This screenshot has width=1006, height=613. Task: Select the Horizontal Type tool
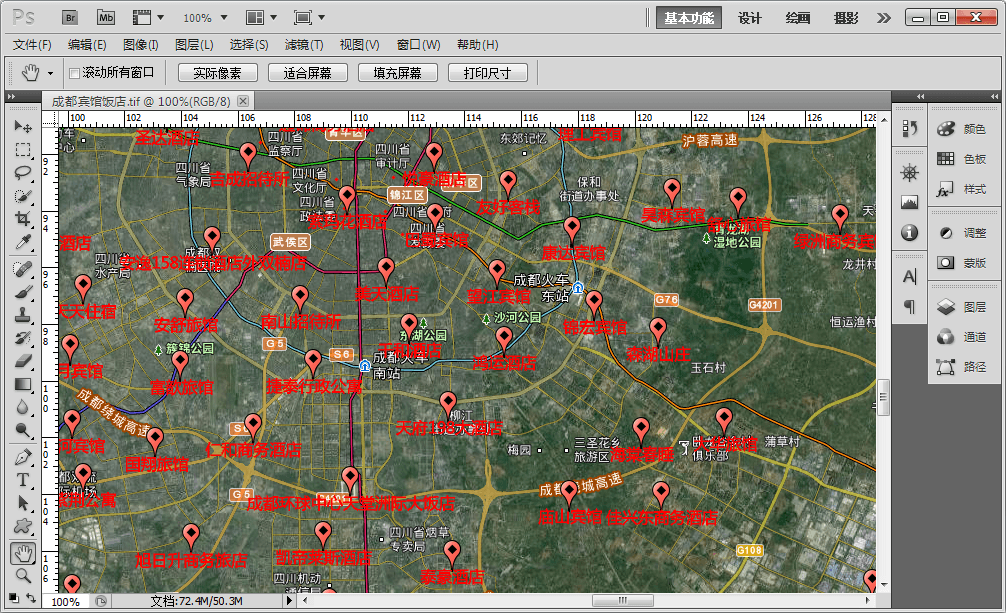(23, 480)
